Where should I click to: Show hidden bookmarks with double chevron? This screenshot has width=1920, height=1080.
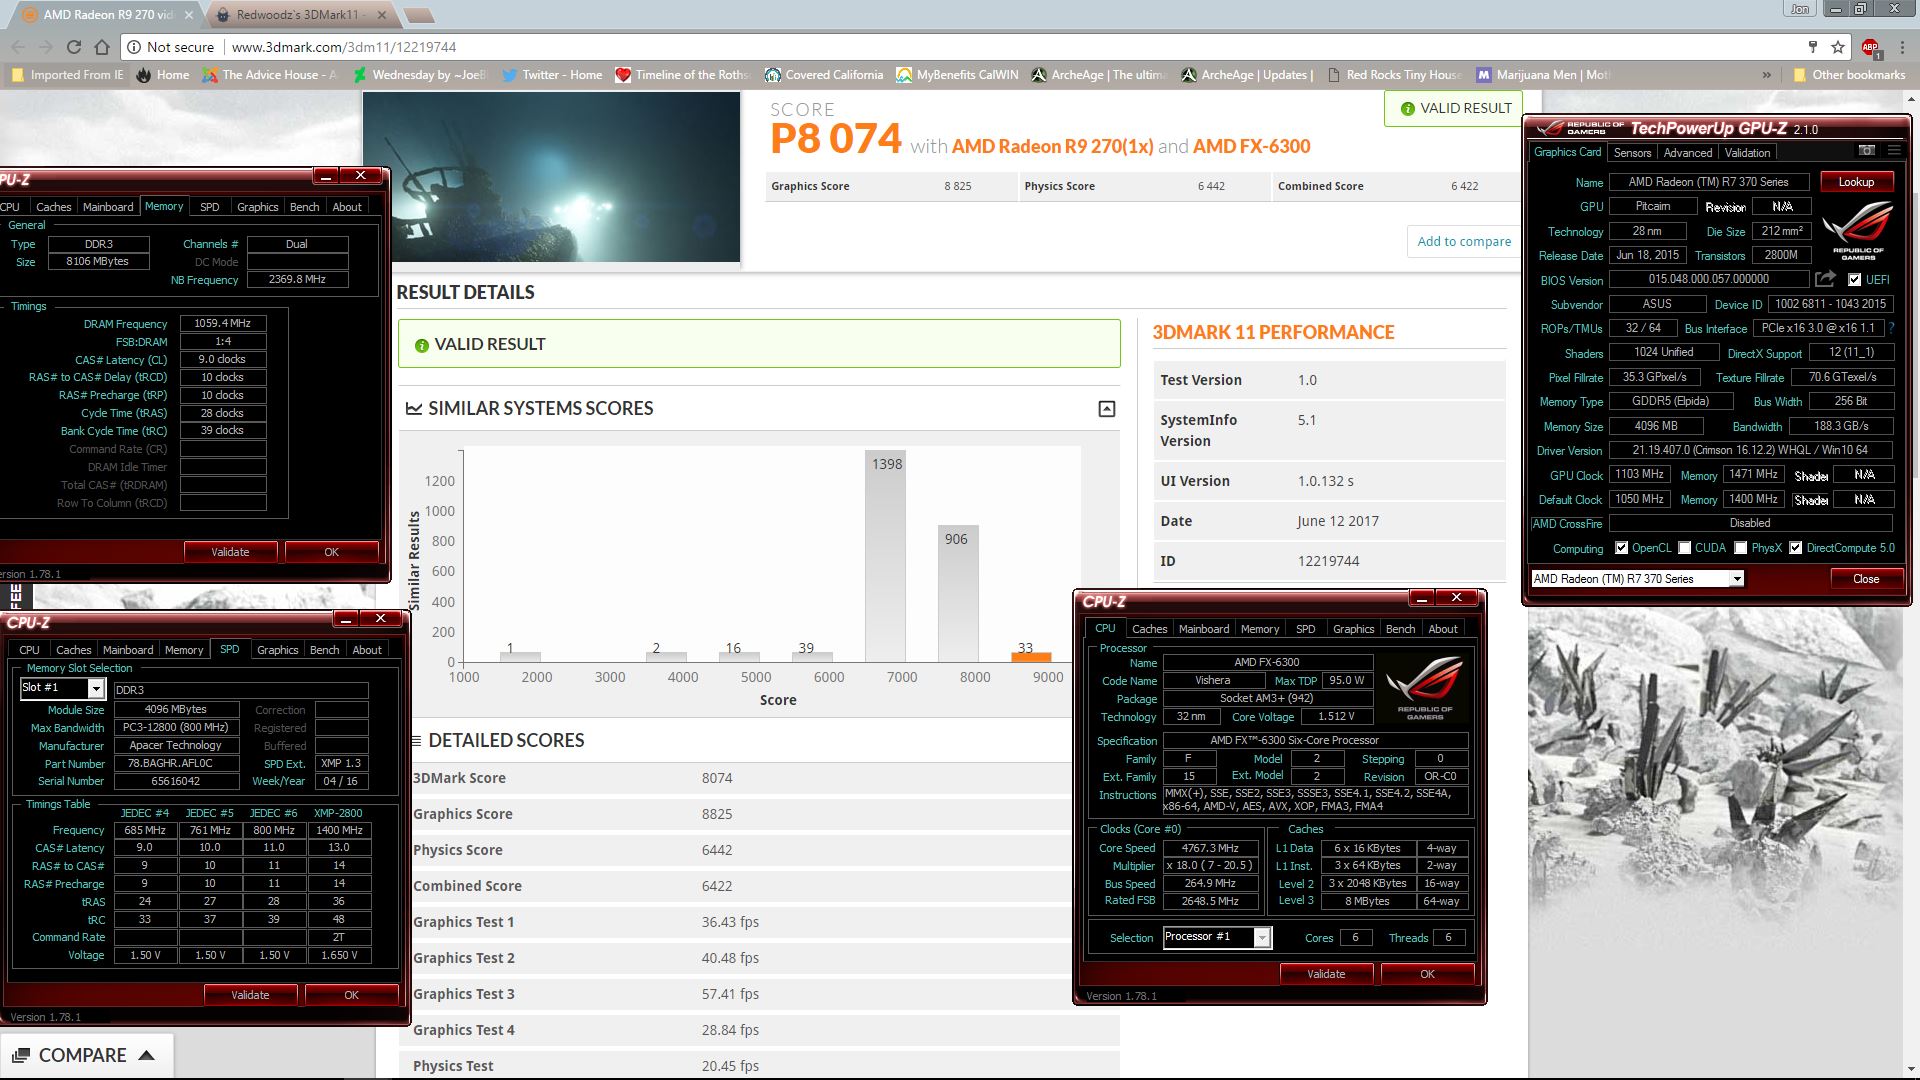[x=1766, y=75]
